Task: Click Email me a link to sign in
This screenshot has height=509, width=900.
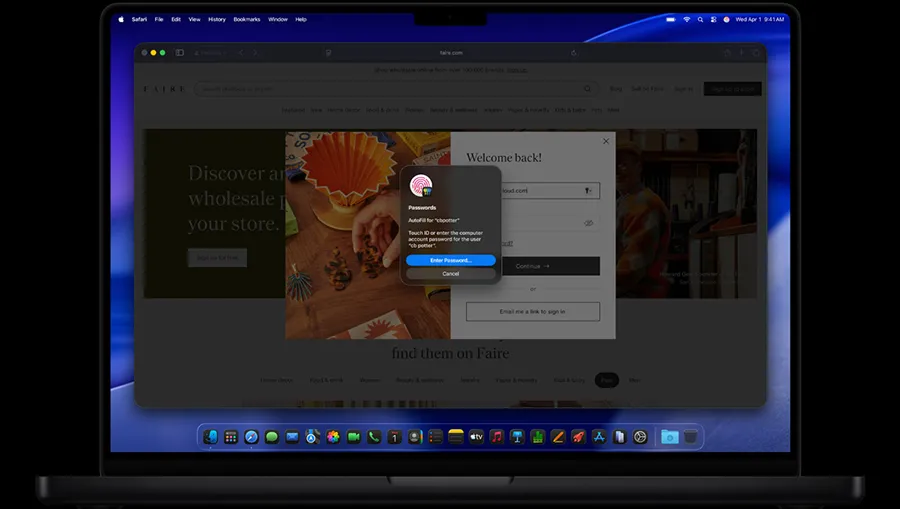Action: pos(533,312)
